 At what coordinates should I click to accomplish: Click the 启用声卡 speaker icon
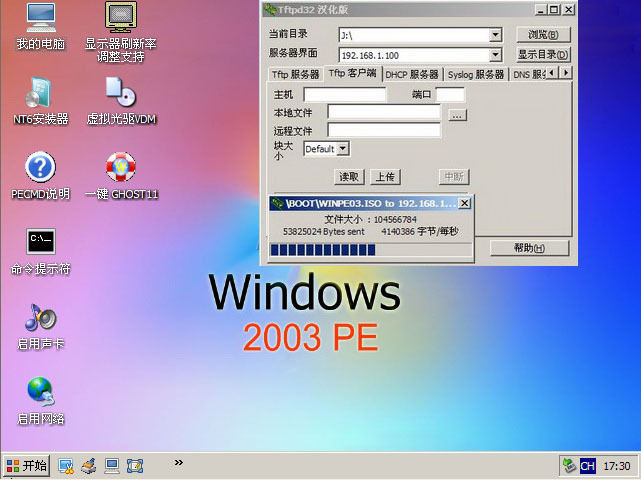(40, 327)
